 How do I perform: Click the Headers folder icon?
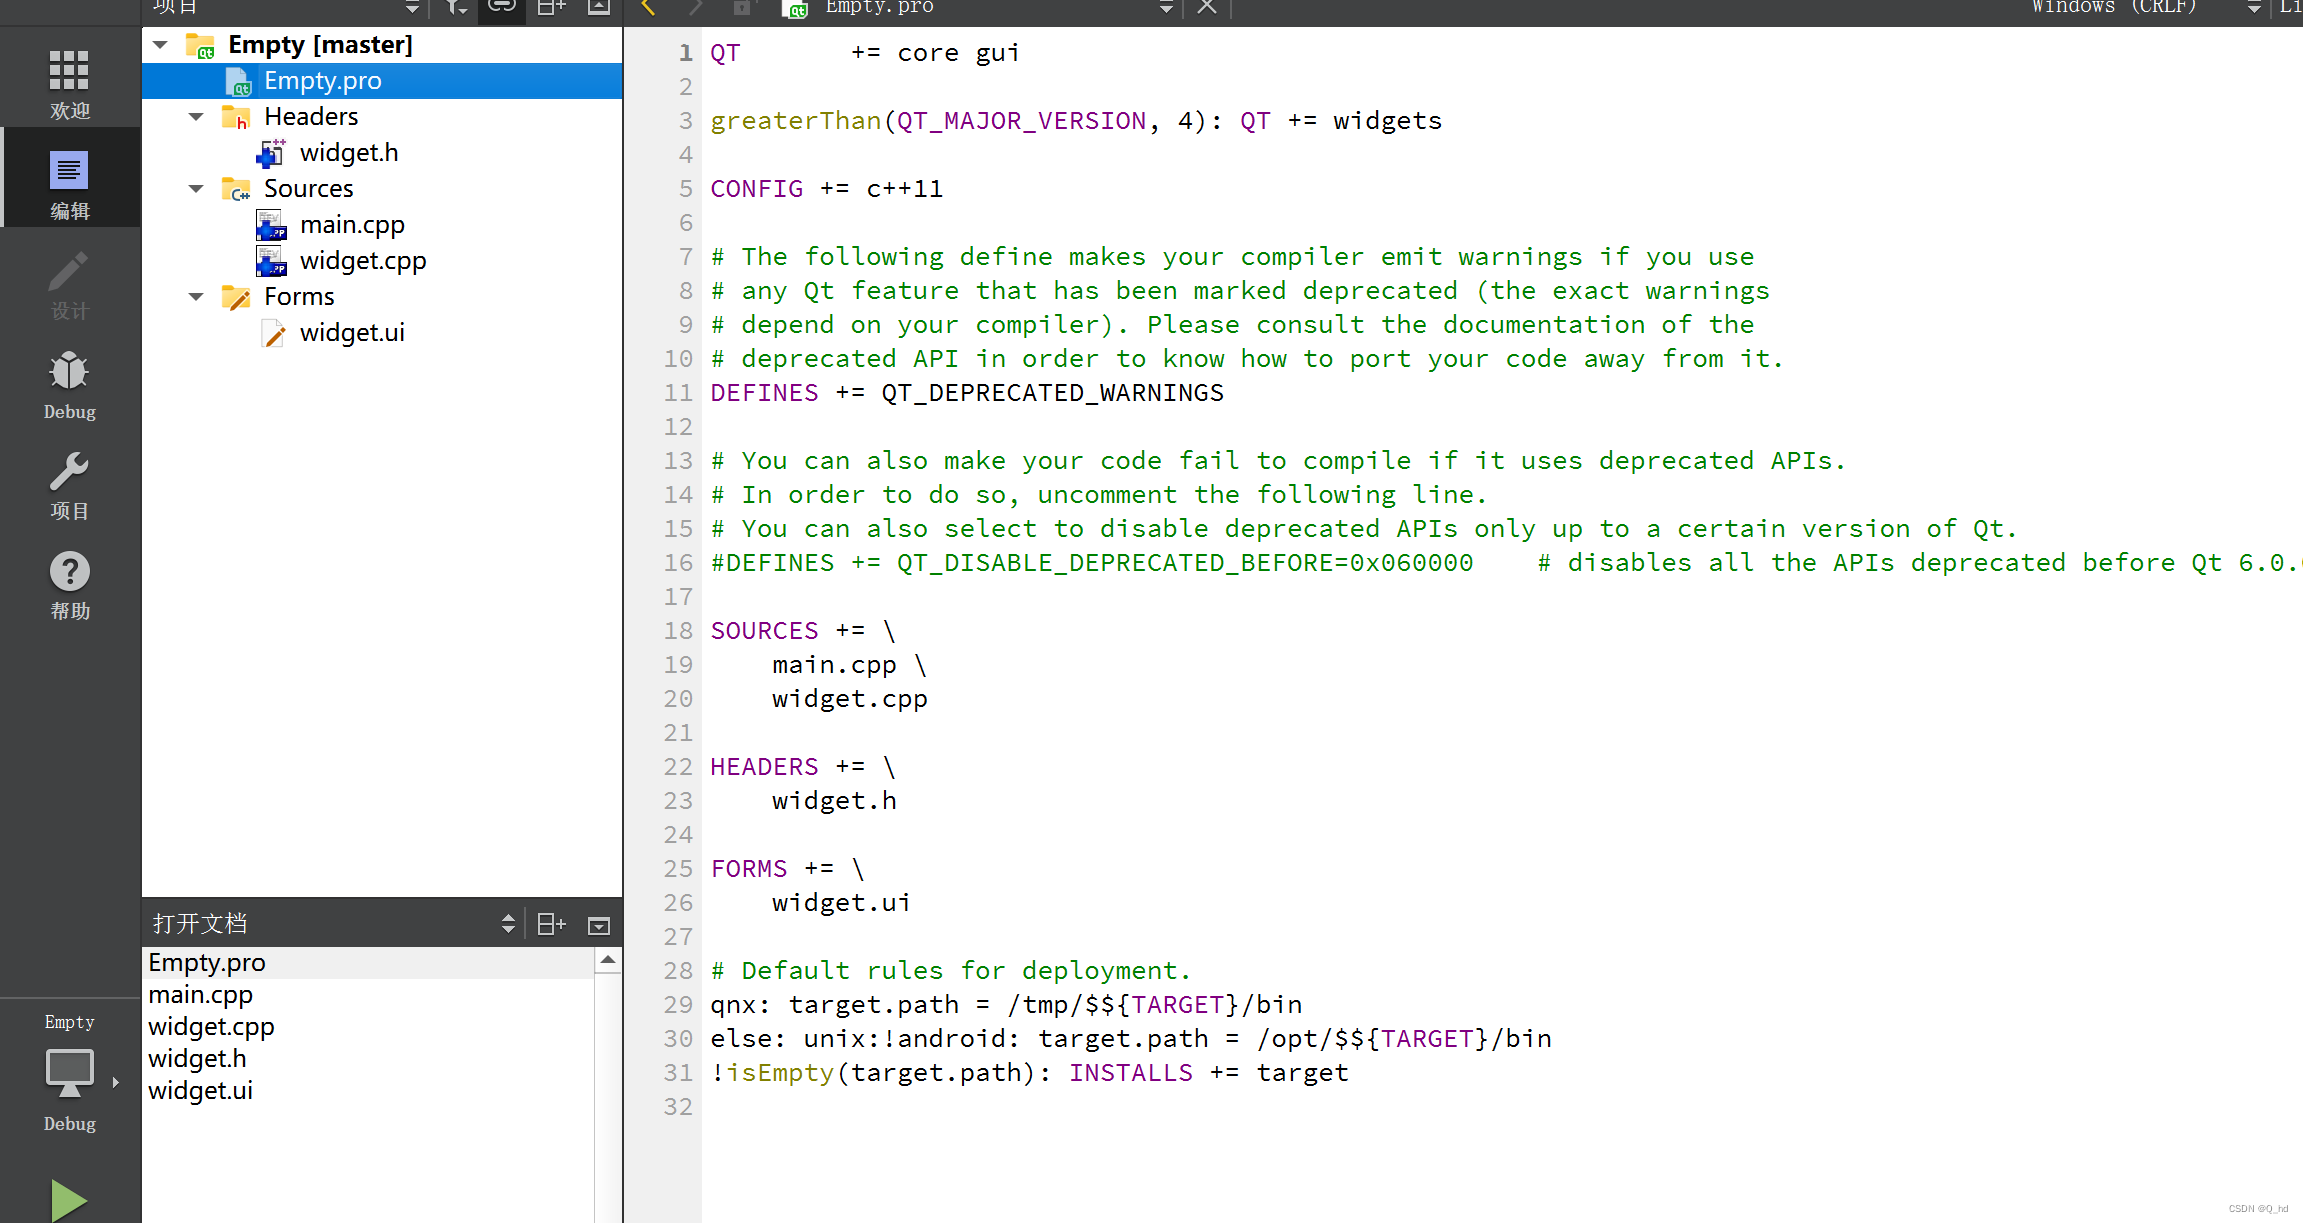tap(236, 117)
